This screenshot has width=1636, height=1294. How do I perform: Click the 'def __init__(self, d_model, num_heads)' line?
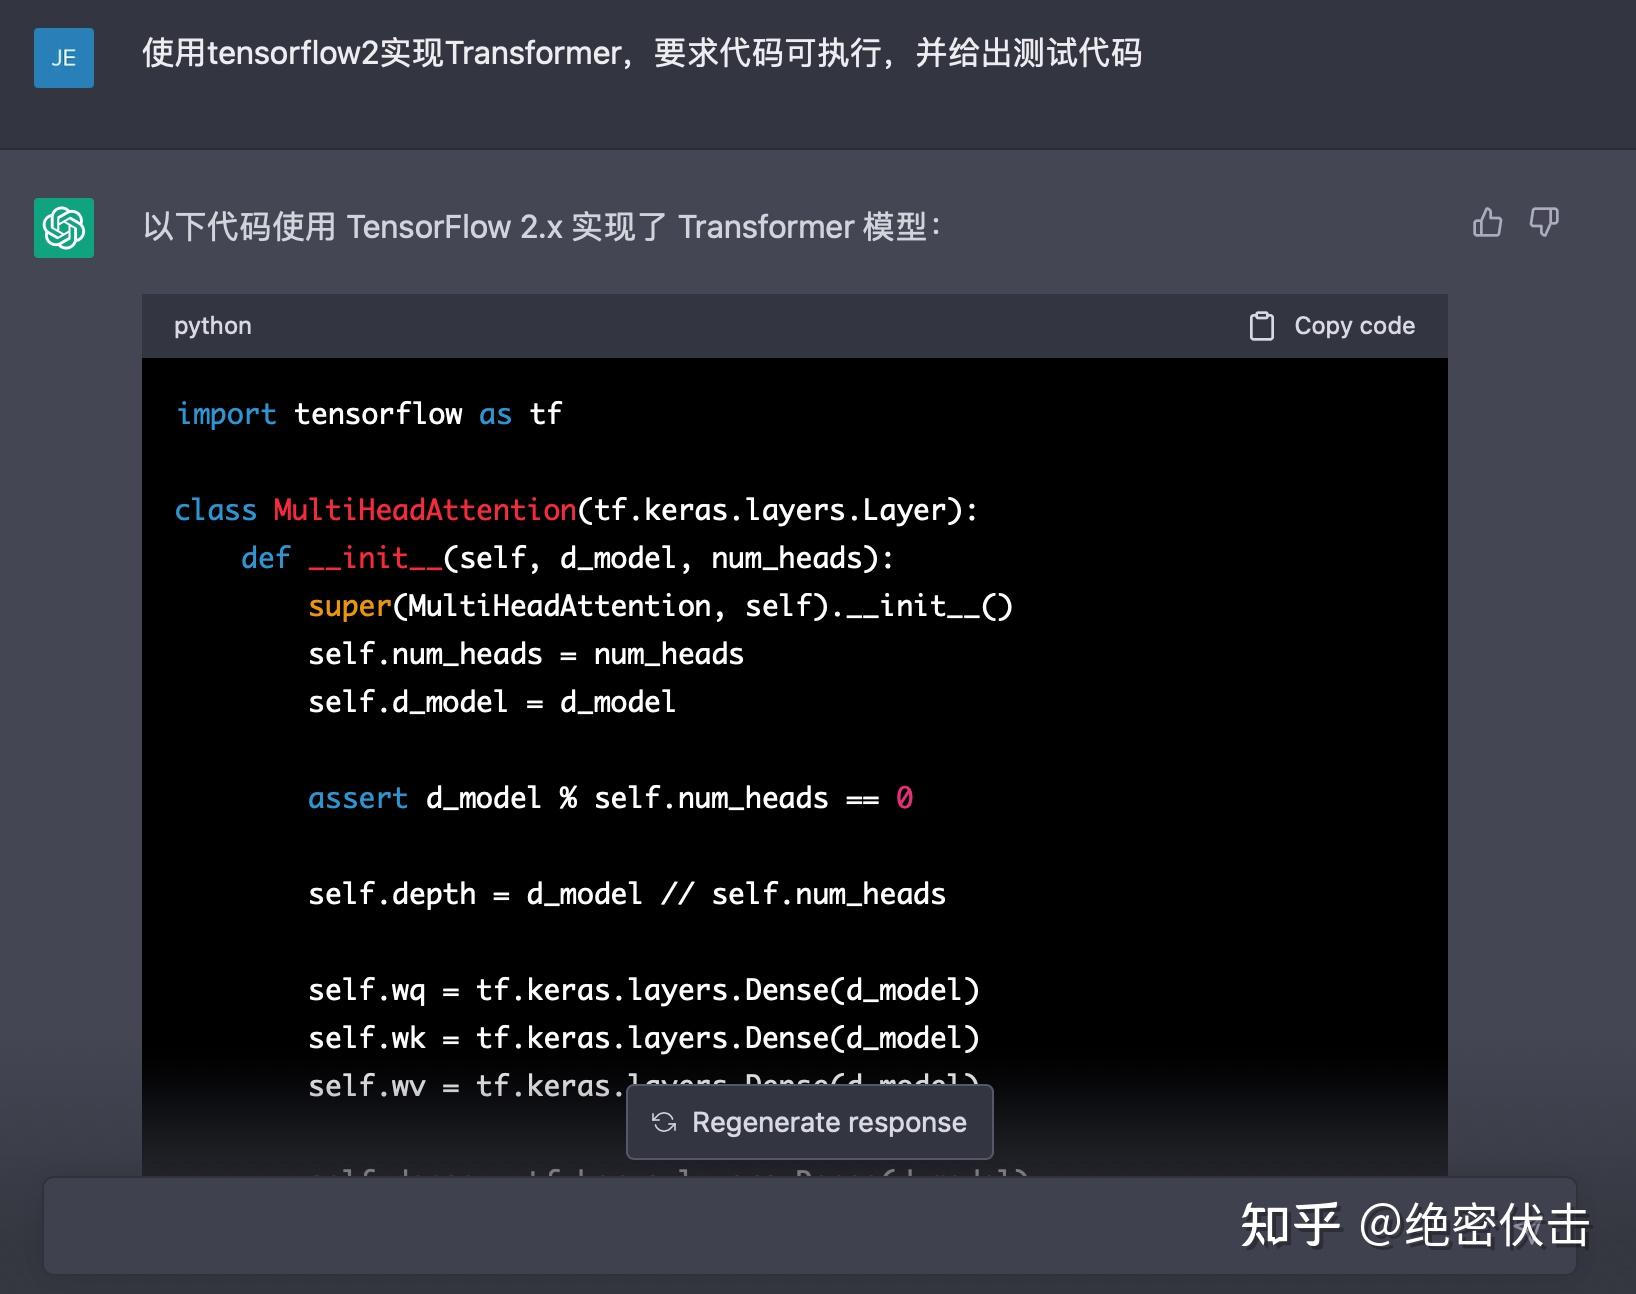pyautogui.click(x=568, y=558)
